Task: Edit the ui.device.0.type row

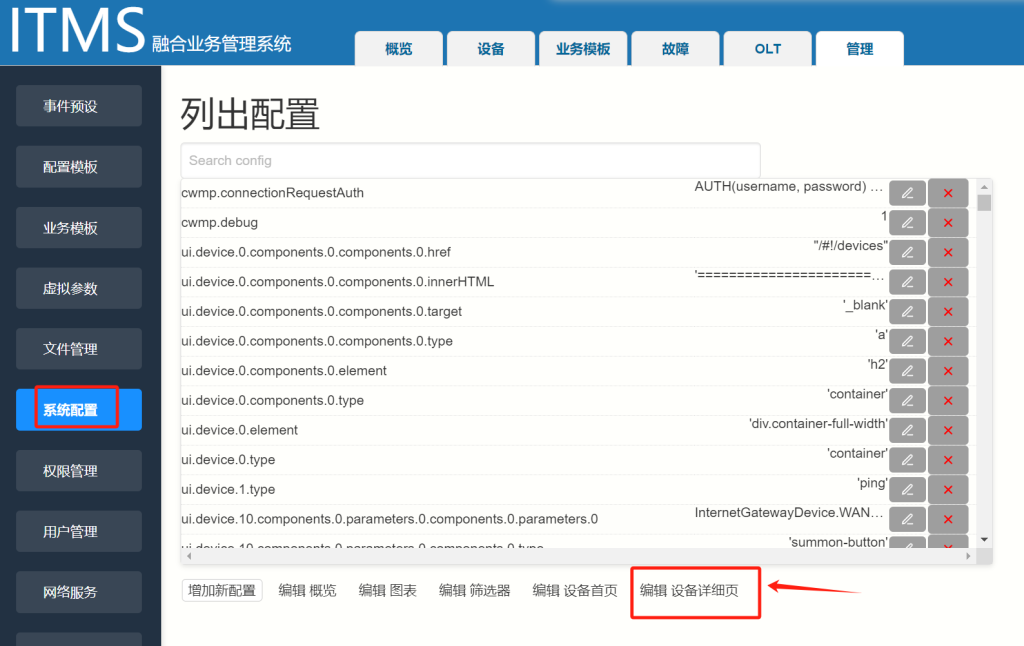Action: 907,460
